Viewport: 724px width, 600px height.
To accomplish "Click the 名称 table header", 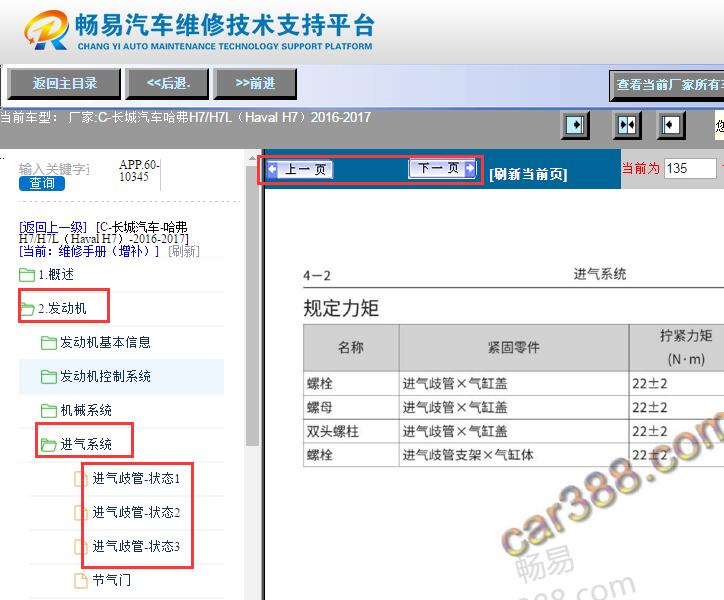I will click(x=351, y=347).
